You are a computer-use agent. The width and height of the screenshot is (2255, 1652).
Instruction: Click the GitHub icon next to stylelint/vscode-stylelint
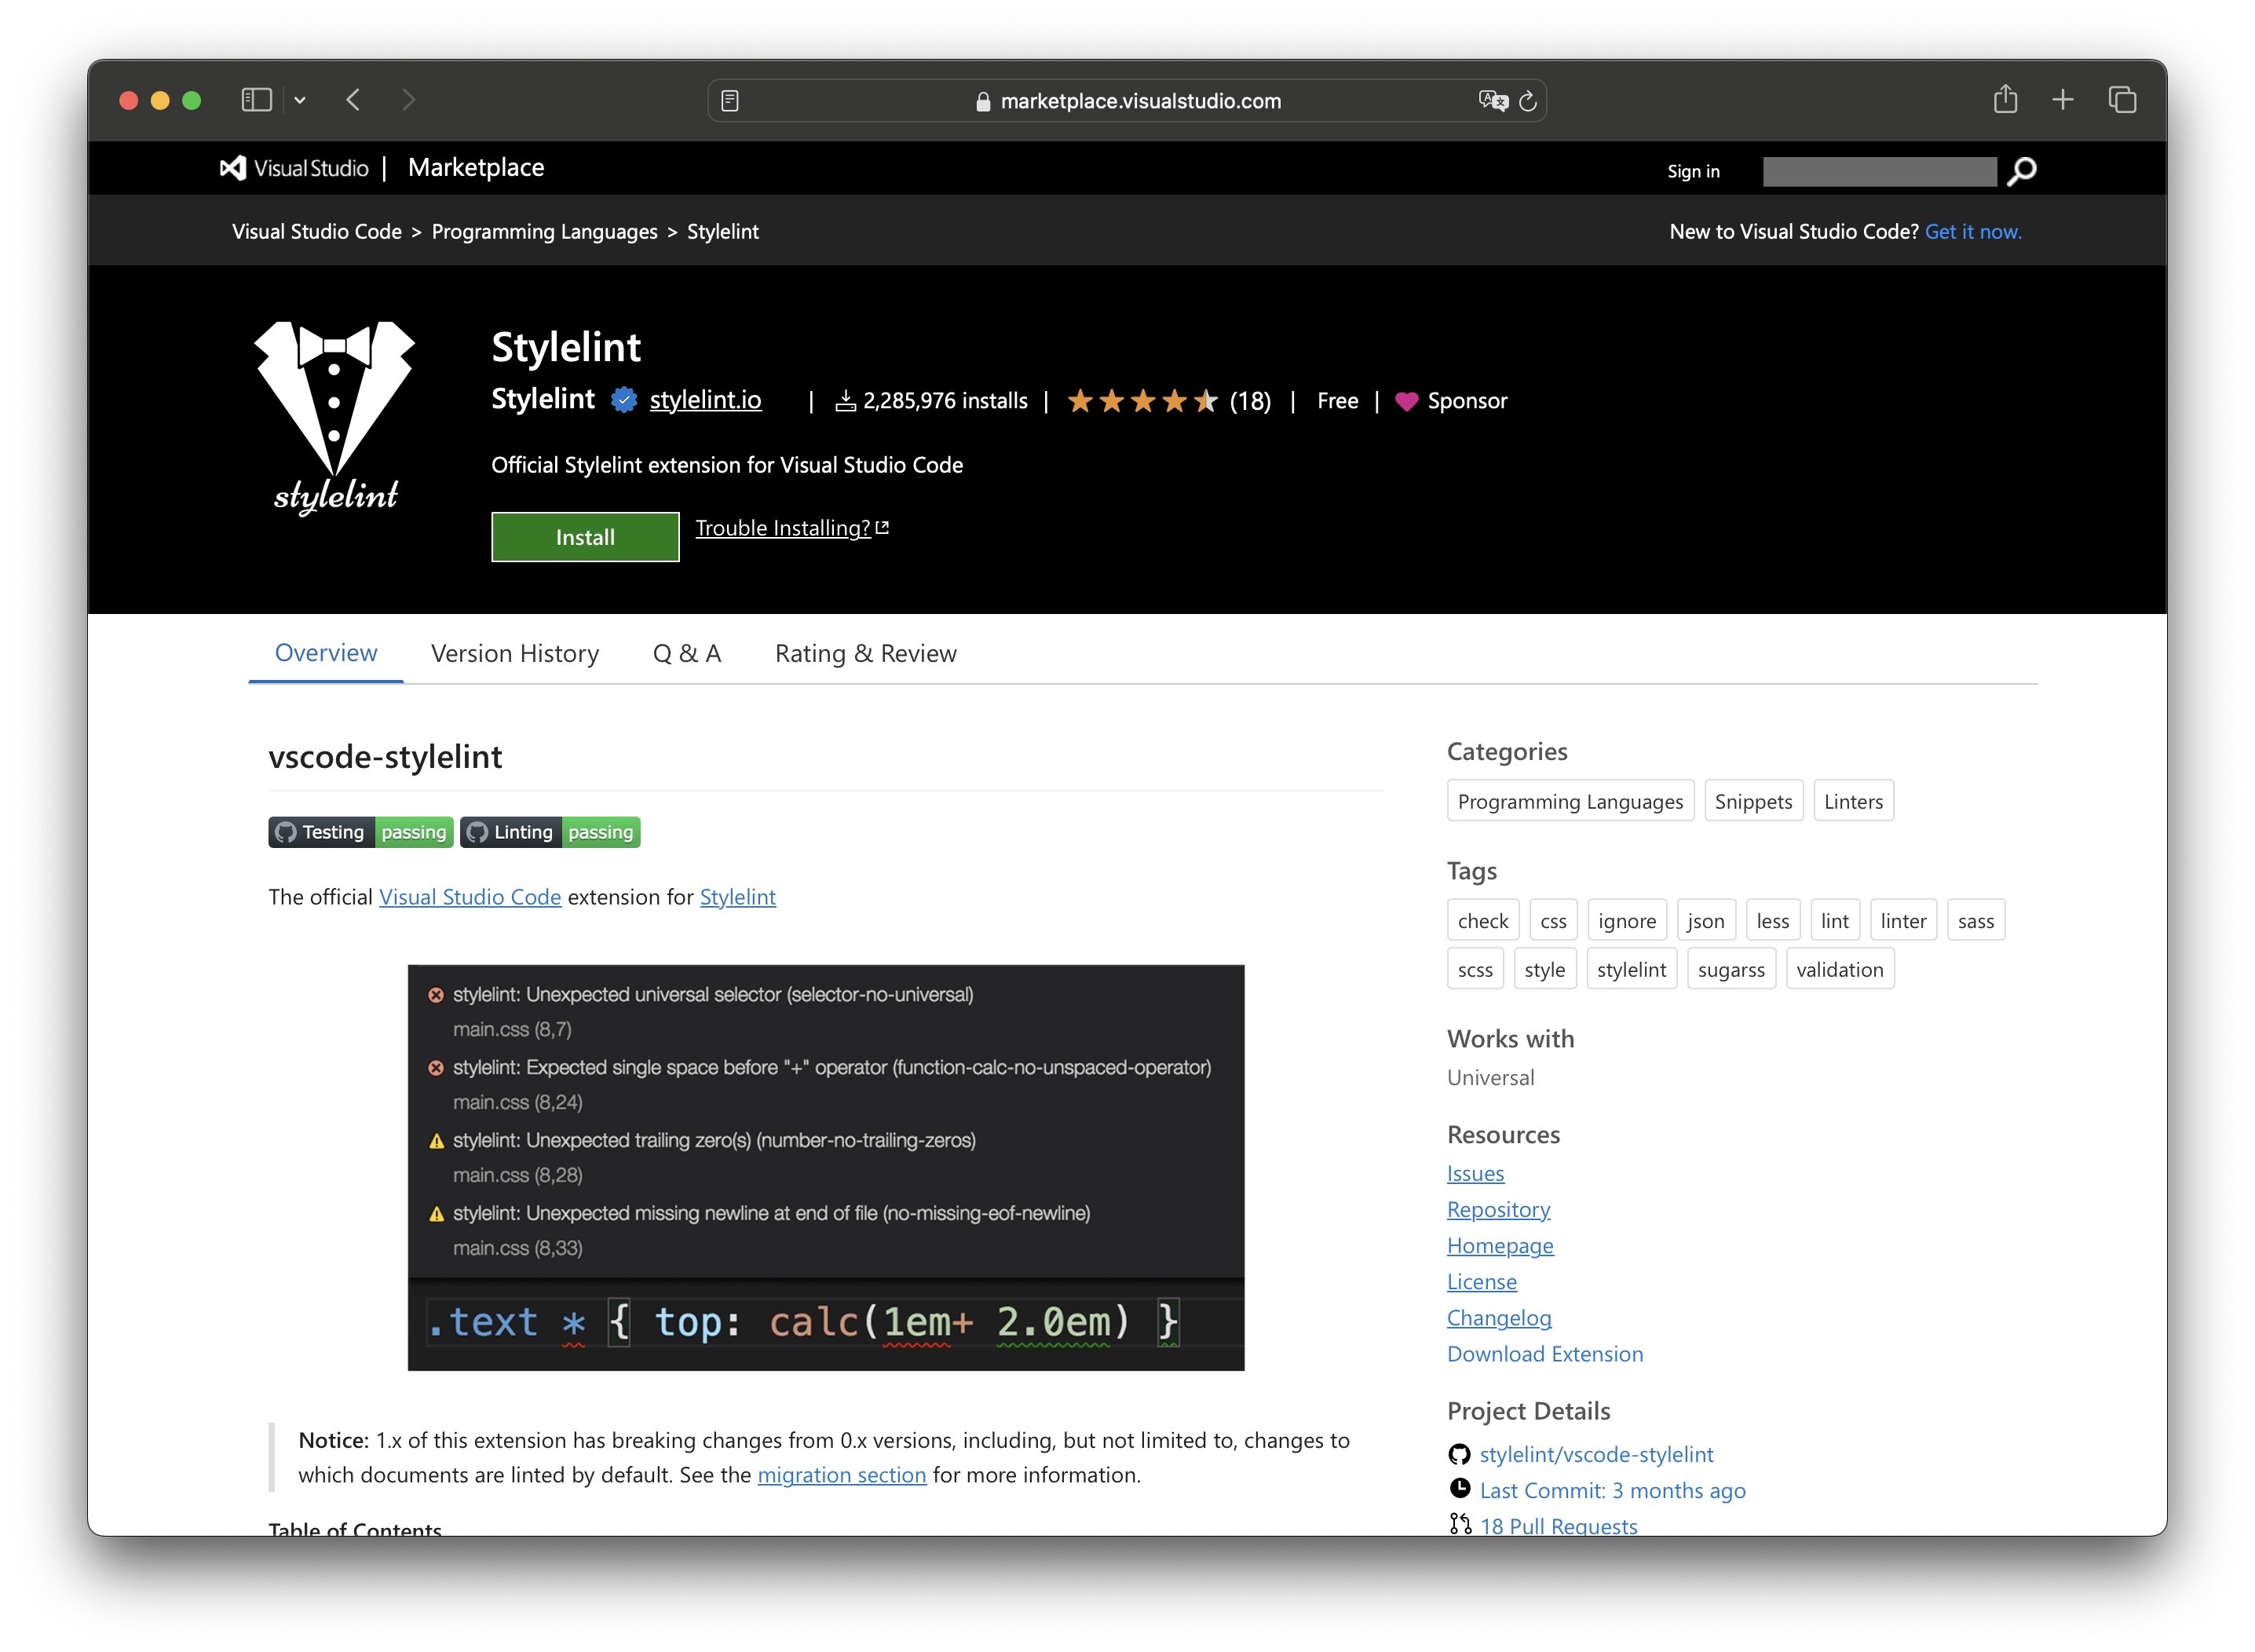tap(1459, 1454)
